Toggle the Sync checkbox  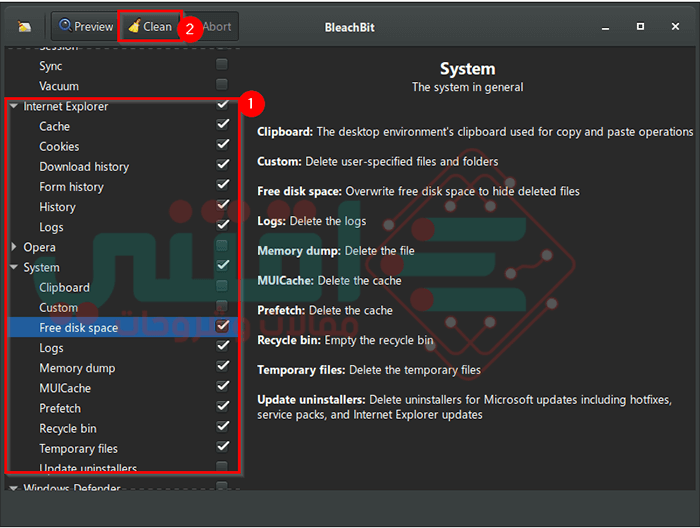tap(222, 64)
